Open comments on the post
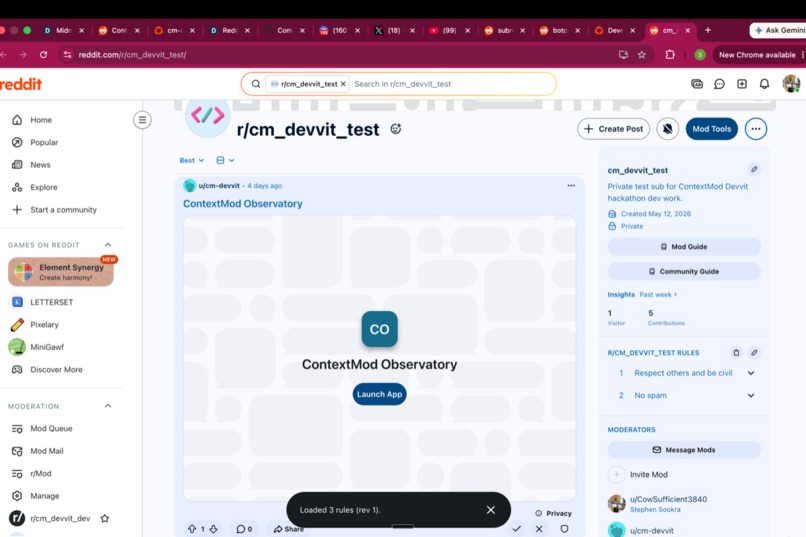This screenshot has width=806, height=537. coord(244,529)
